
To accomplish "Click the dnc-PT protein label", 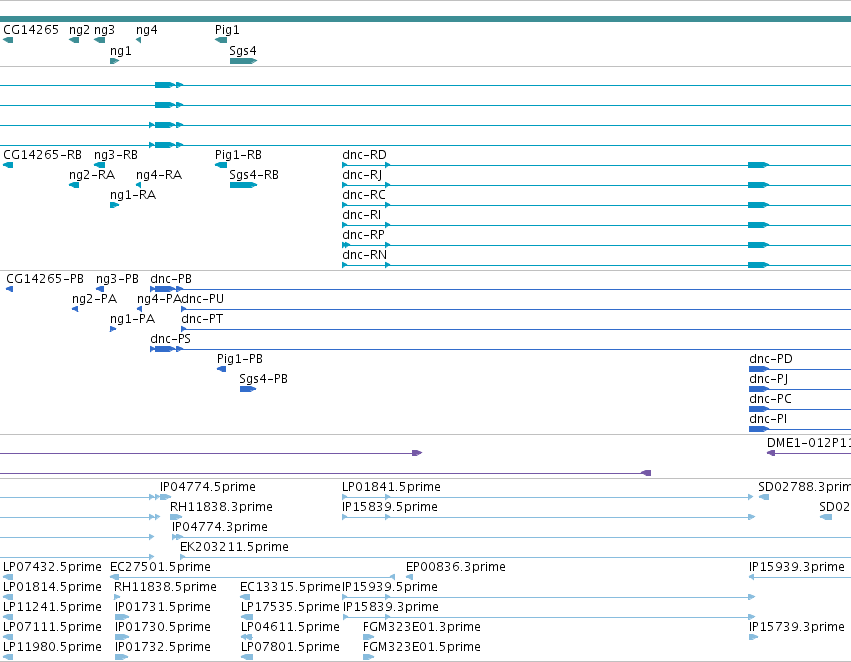I will click(x=202, y=319).
